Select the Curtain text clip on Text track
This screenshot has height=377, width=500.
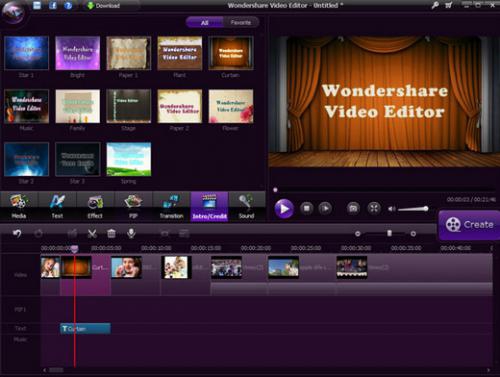(85, 329)
